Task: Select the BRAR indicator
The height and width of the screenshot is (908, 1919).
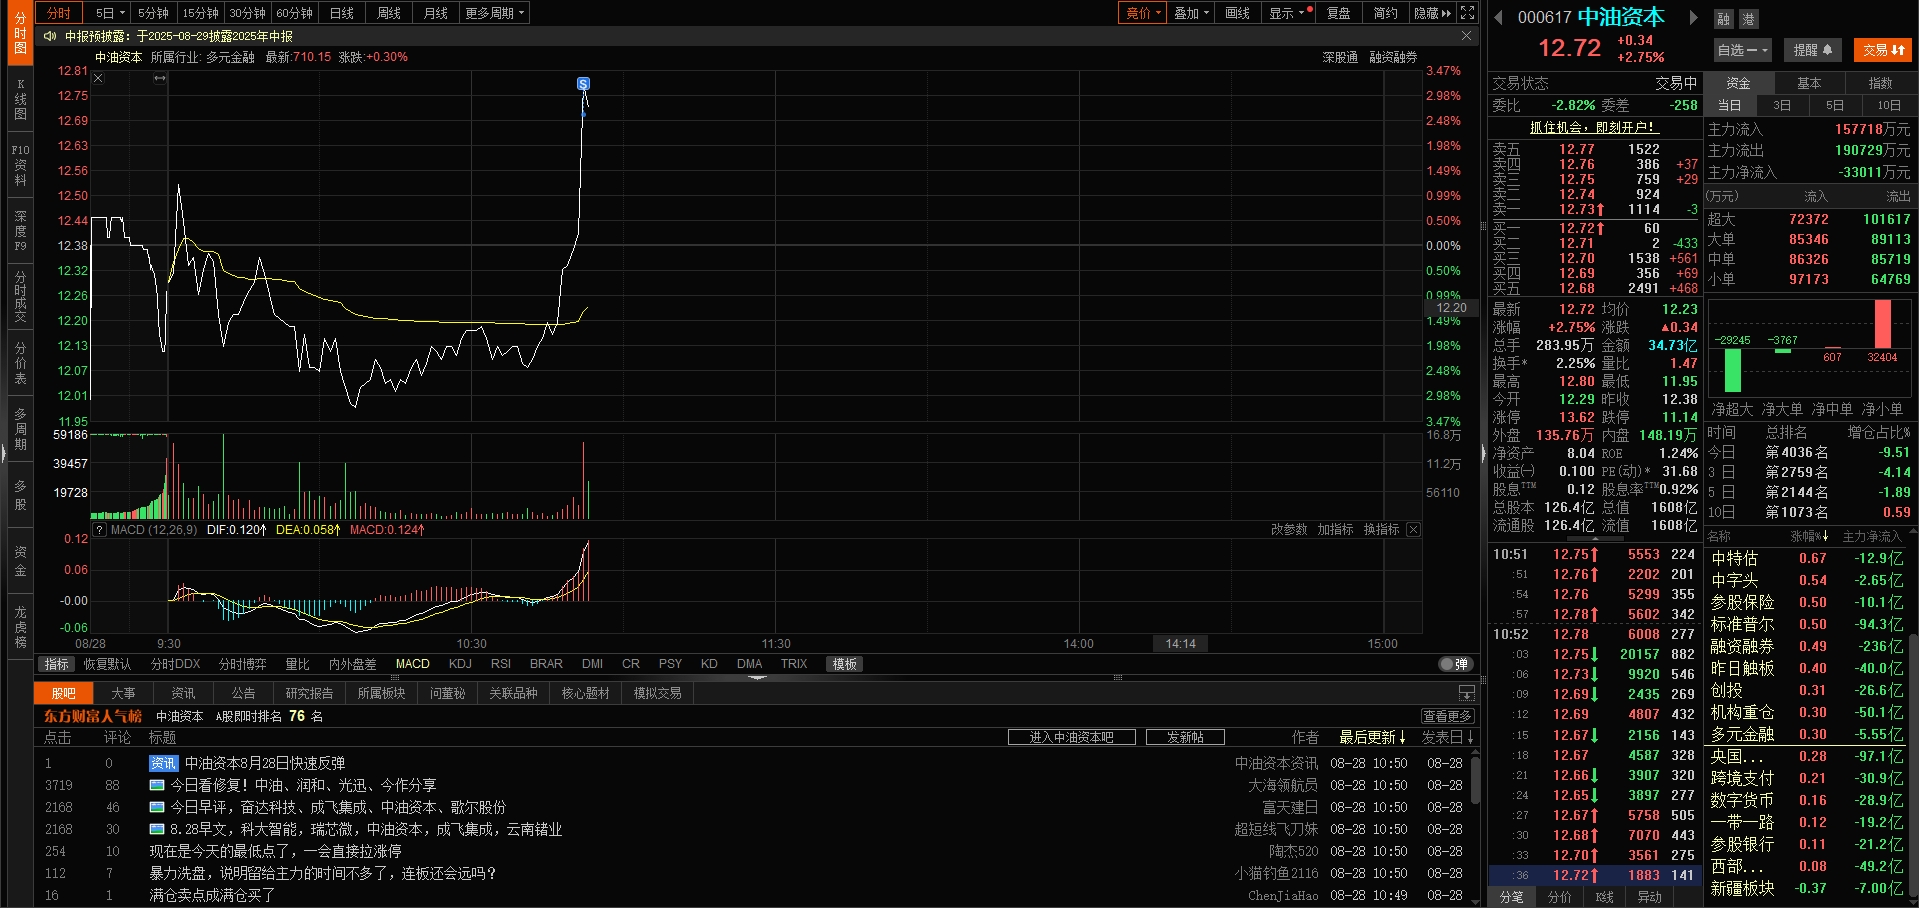Action: coord(546,664)
